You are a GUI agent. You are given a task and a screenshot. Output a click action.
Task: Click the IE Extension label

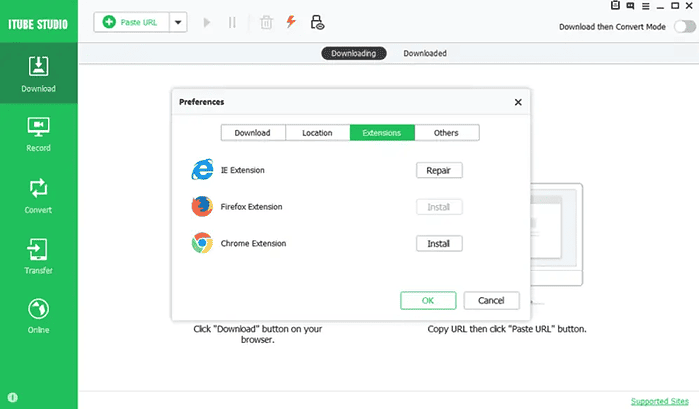tap(243, 170)
